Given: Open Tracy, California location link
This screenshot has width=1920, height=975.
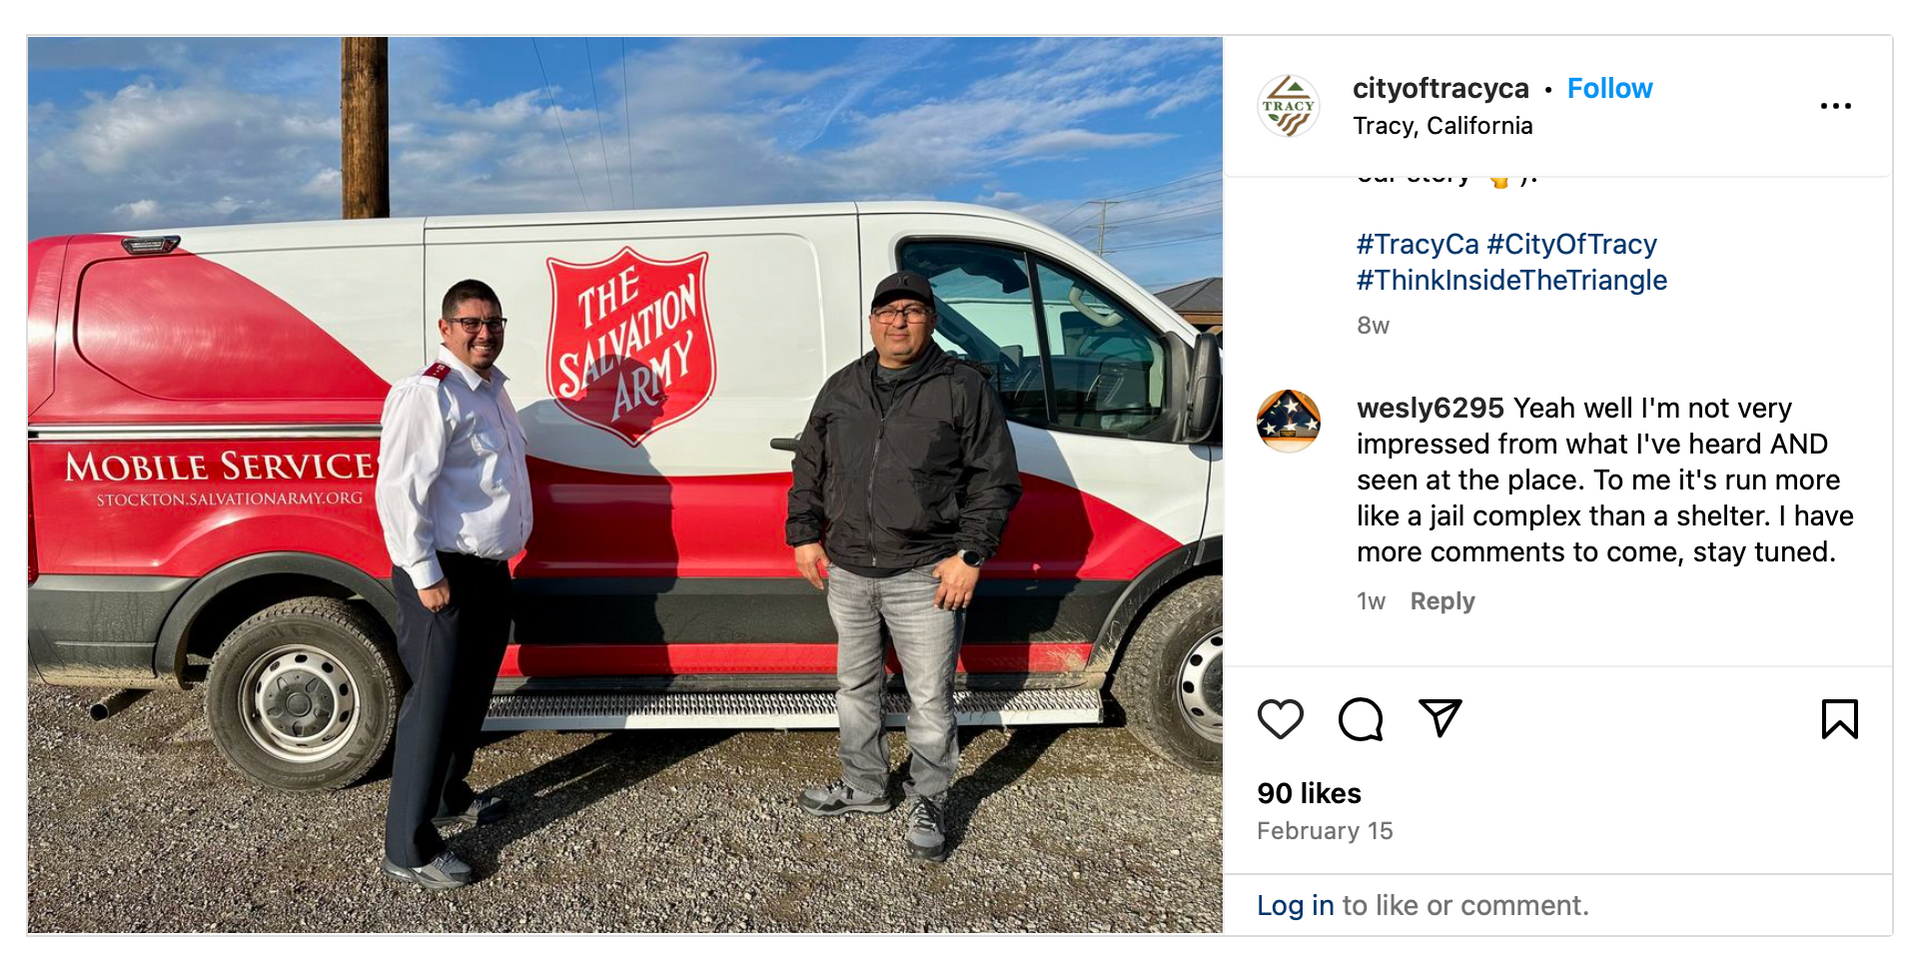Looking at the screenshot, I should click(1442, 126).
